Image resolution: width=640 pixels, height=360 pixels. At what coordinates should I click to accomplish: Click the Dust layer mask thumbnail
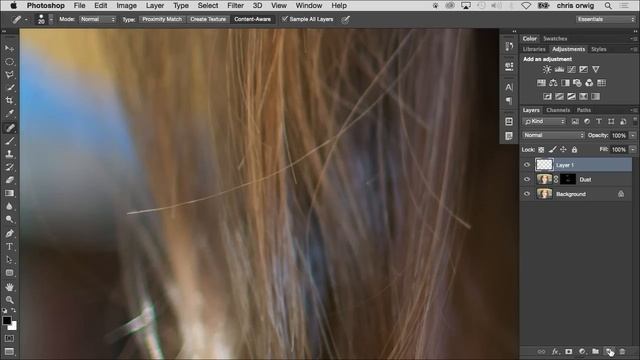tap(568, 179)
